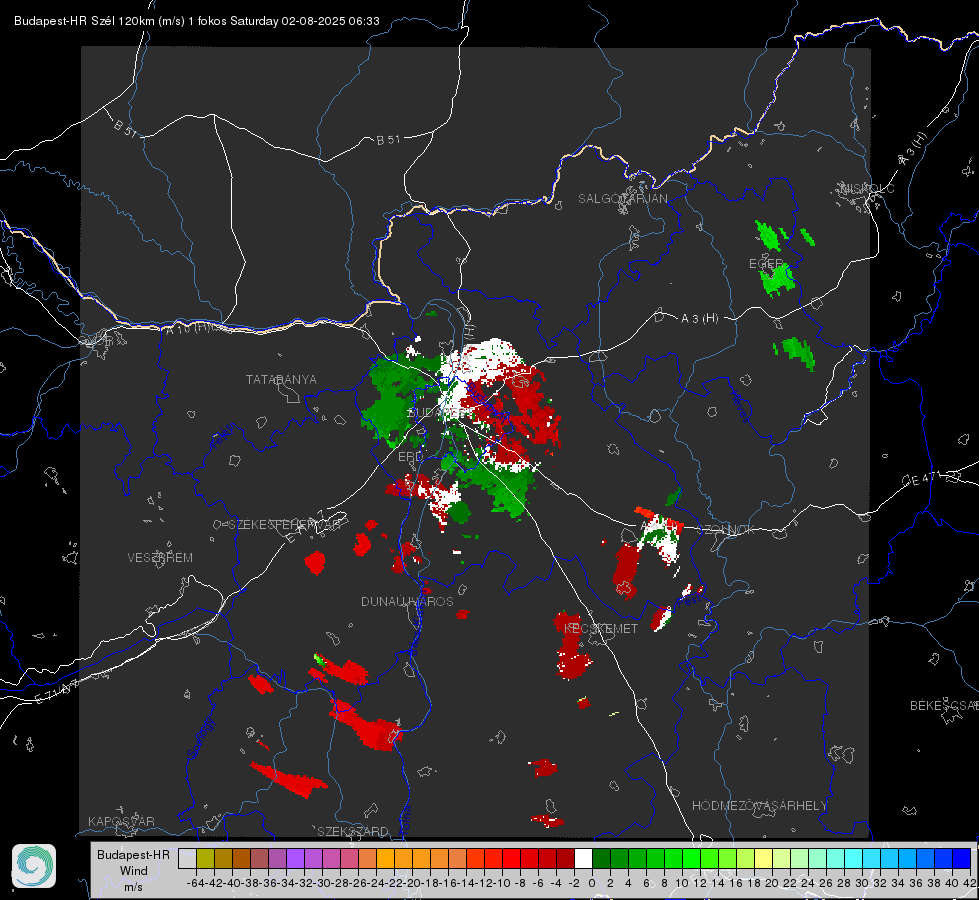Pick the deep blue swatch above 42

click(x=962, y=858)
